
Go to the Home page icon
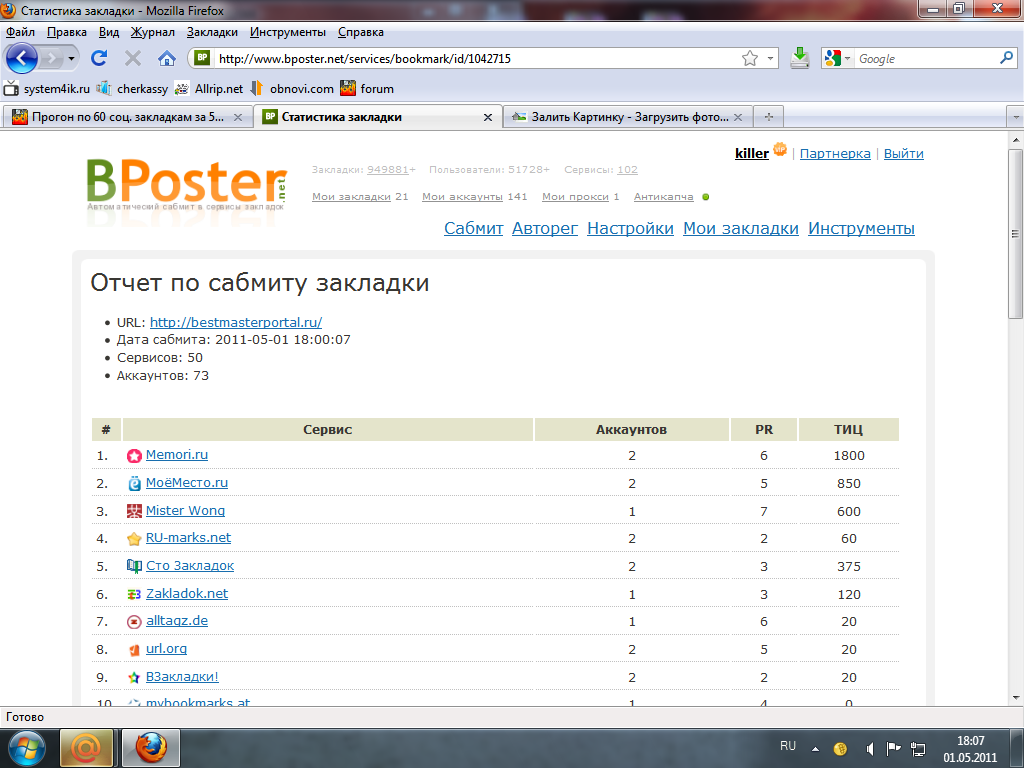pyautogui.click(x=167, y=59)
